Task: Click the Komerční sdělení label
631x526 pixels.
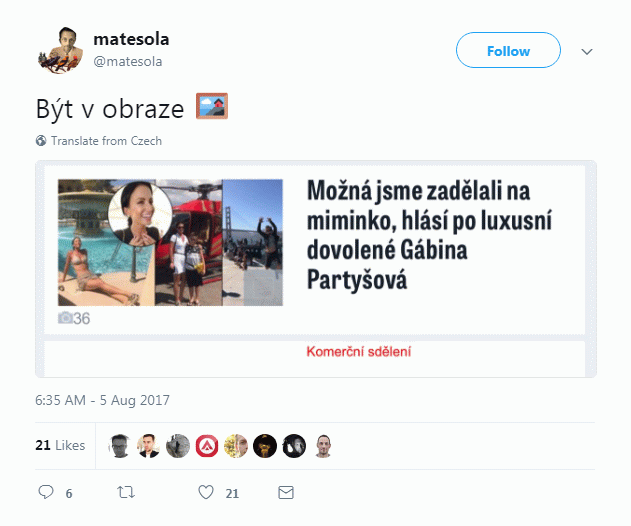Action: tap(359, 351)
